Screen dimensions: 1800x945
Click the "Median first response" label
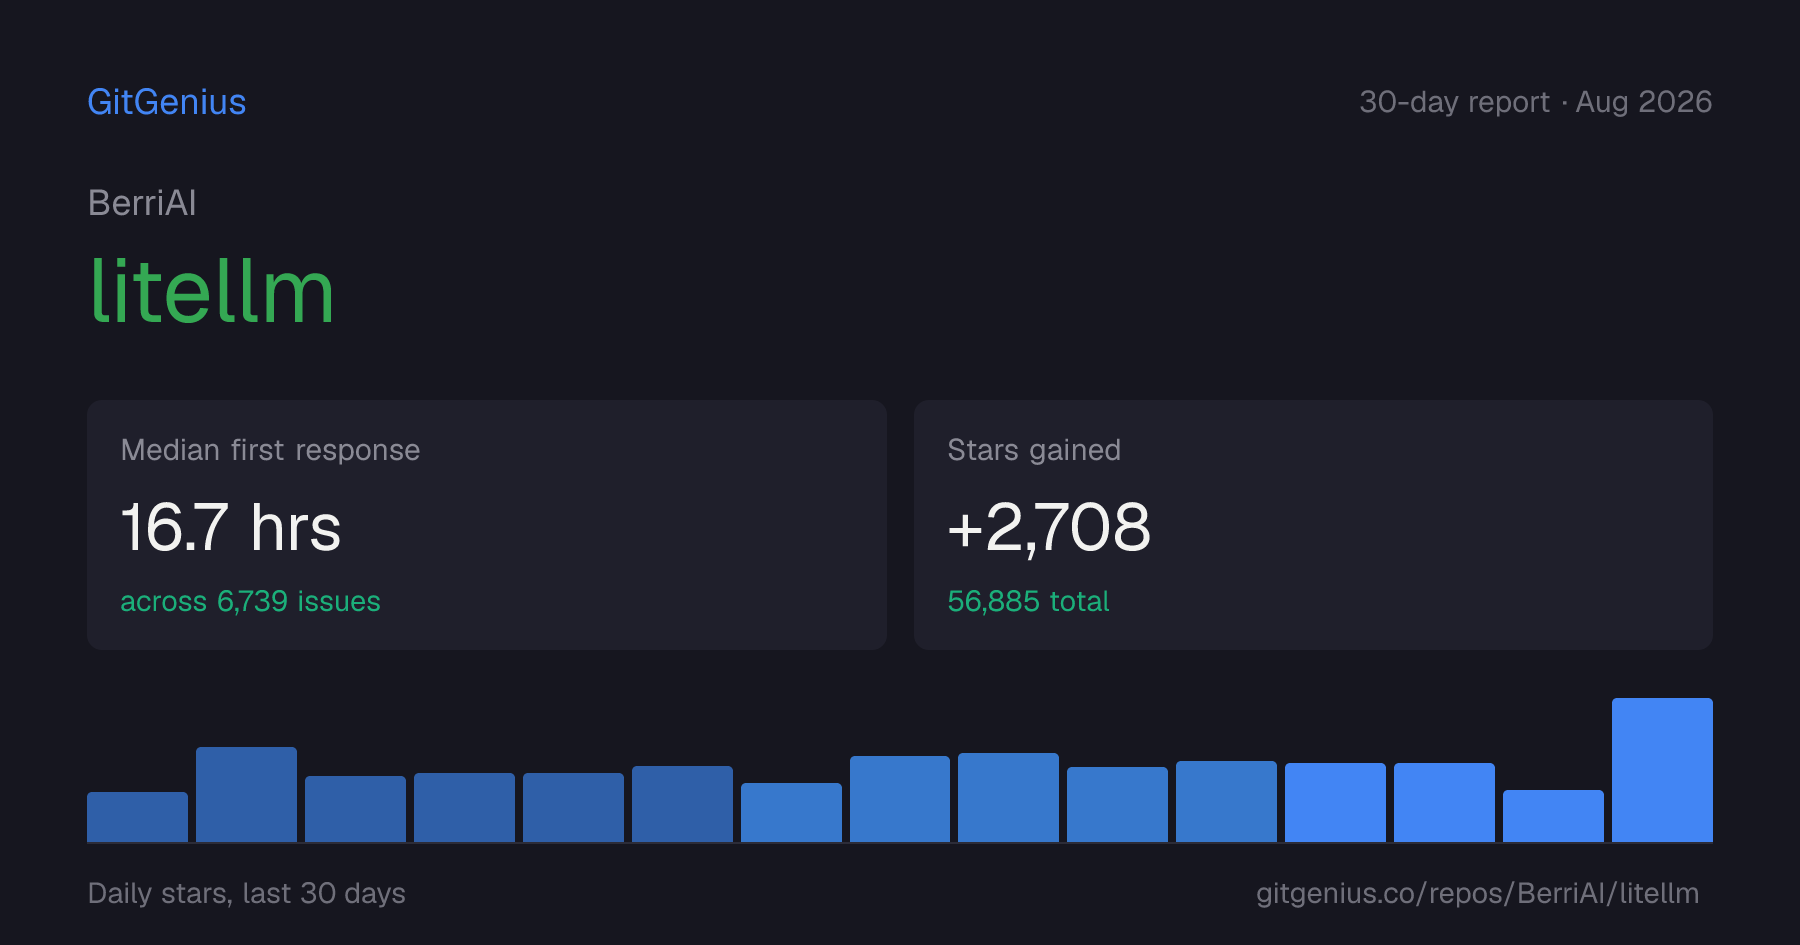[270, 450]
